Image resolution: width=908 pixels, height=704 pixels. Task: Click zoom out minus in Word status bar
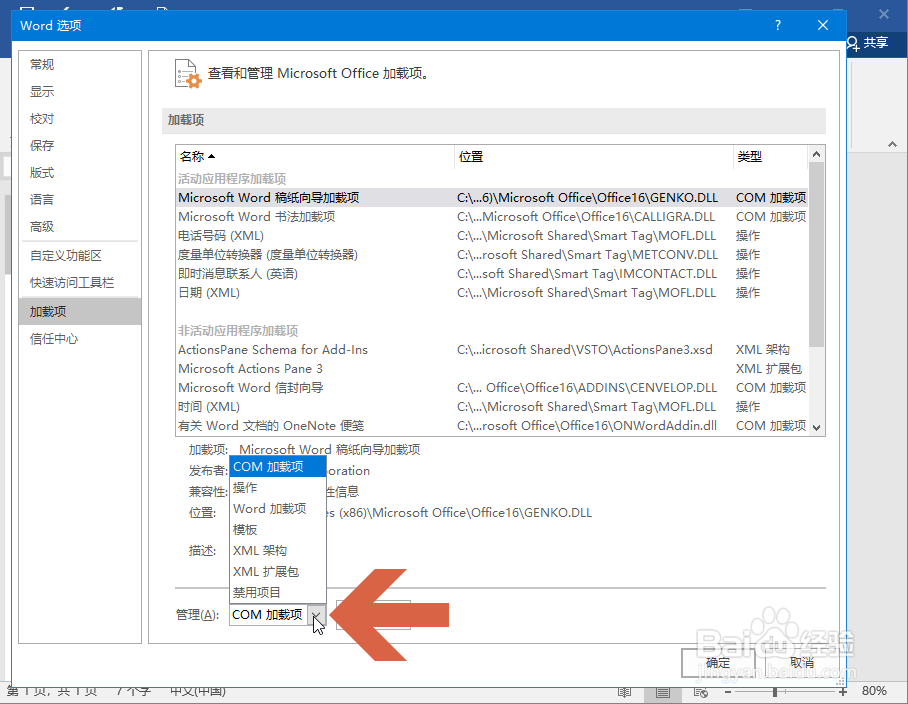(x=728, y=691)
